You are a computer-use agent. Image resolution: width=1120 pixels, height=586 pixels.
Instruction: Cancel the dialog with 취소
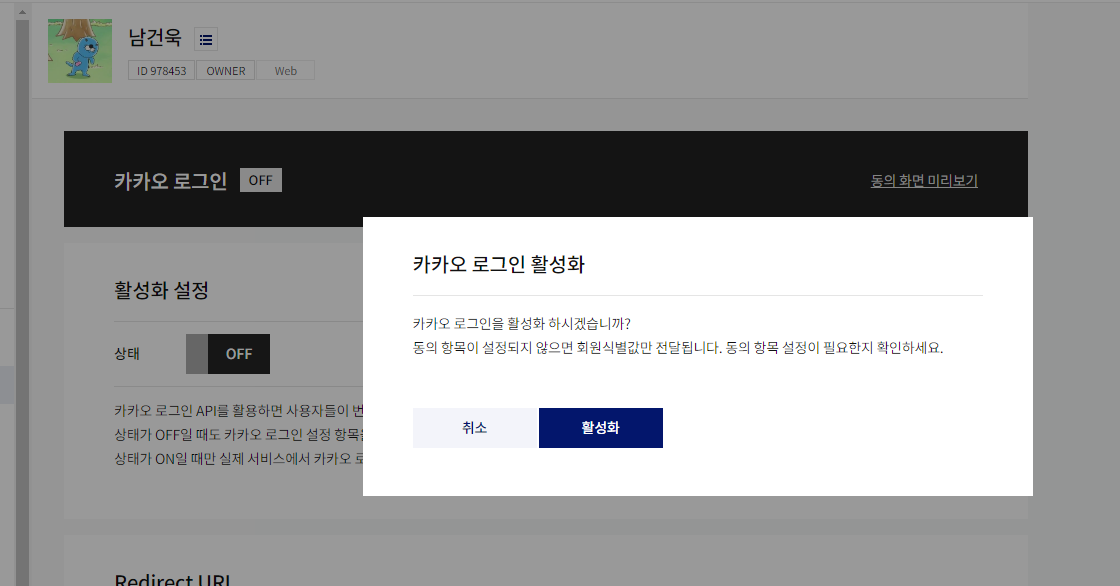475,428
